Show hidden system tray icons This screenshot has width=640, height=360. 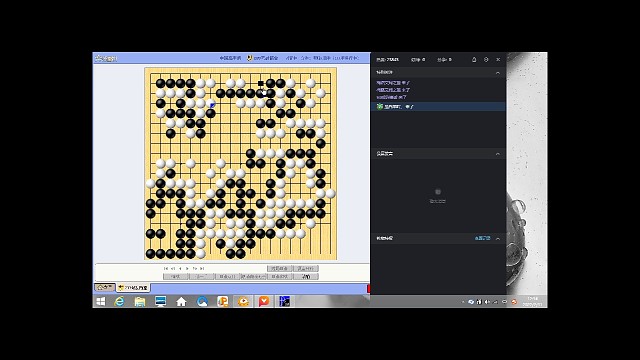(x=463, y=302)
